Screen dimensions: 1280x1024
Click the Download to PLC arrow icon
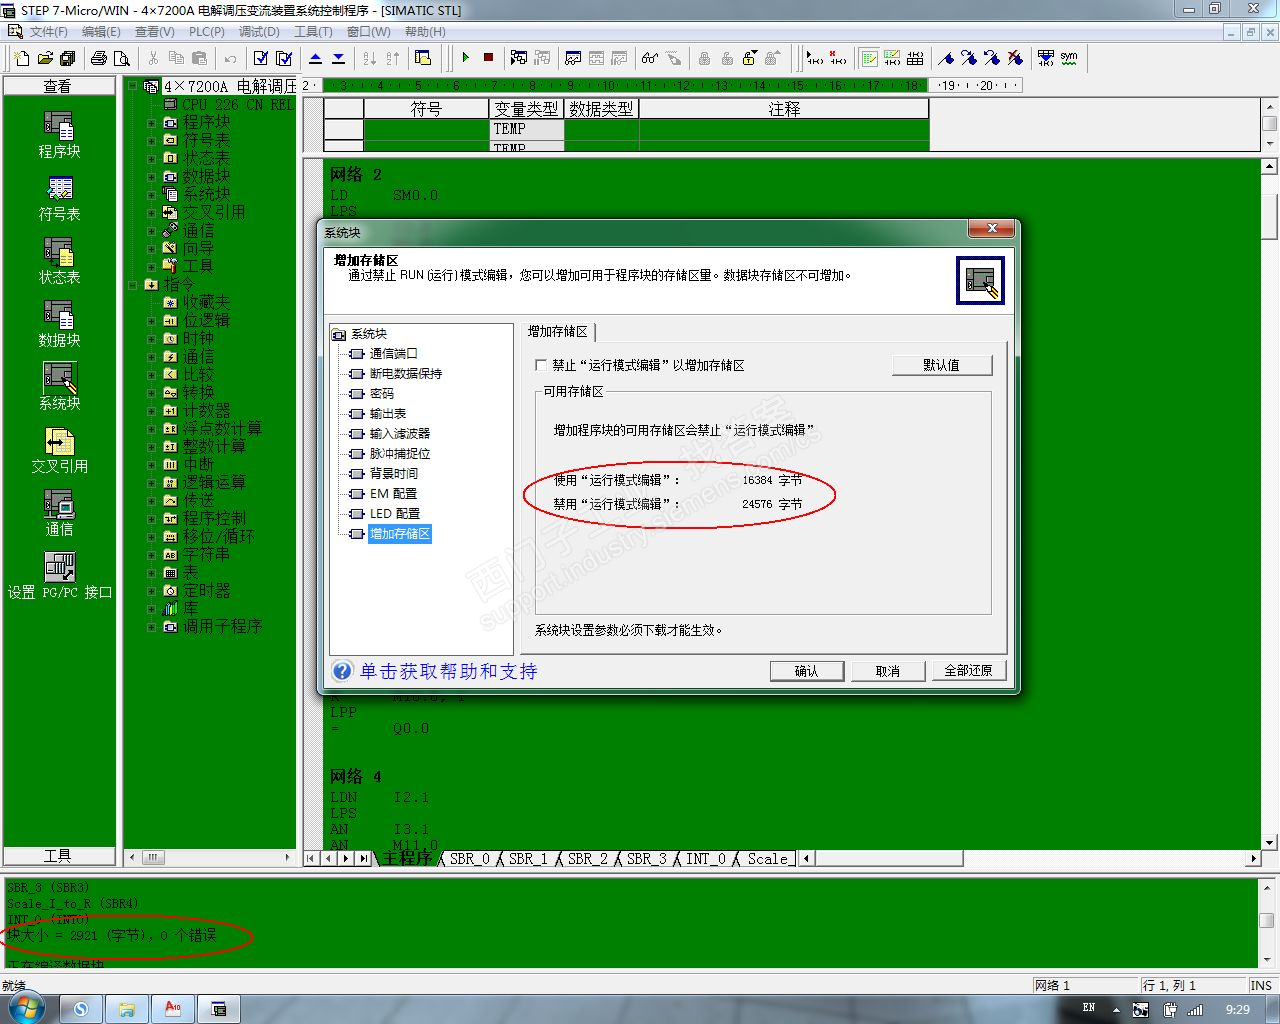[x=338, y=58]
